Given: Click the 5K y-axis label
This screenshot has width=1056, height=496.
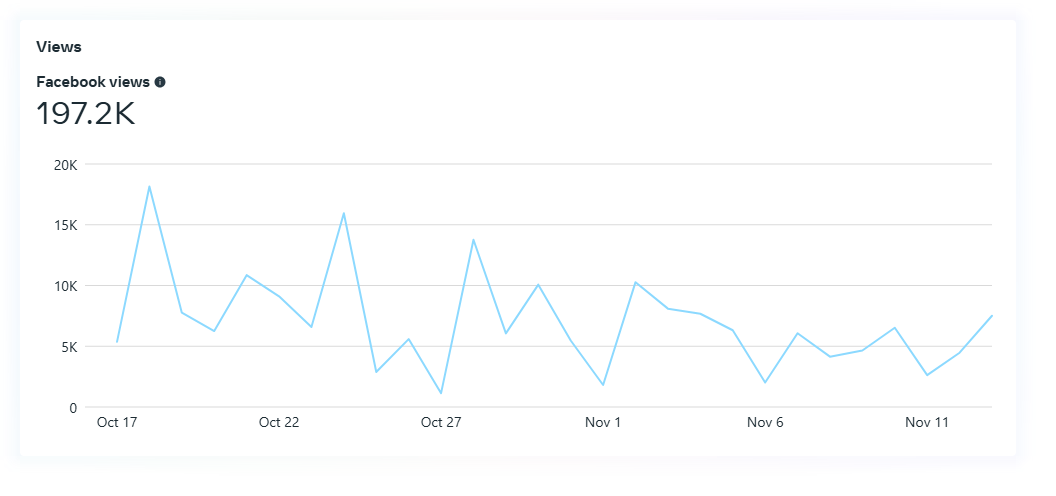Looking at the screenshot, I should (68, 347).
